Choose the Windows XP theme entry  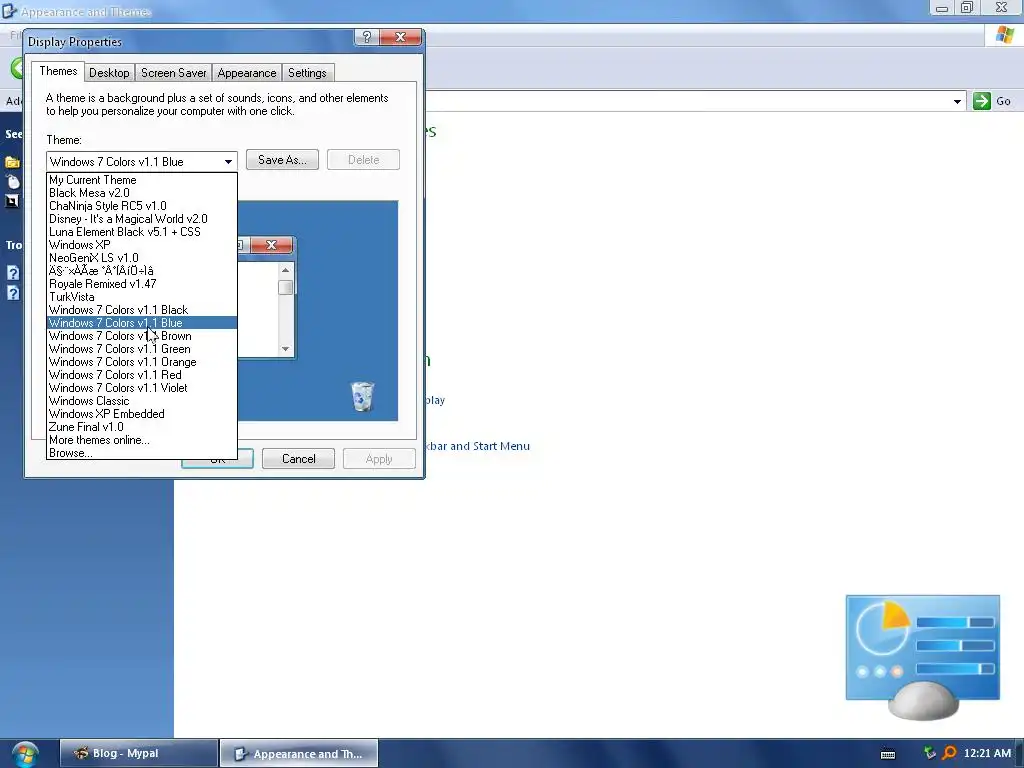(142, 245)
